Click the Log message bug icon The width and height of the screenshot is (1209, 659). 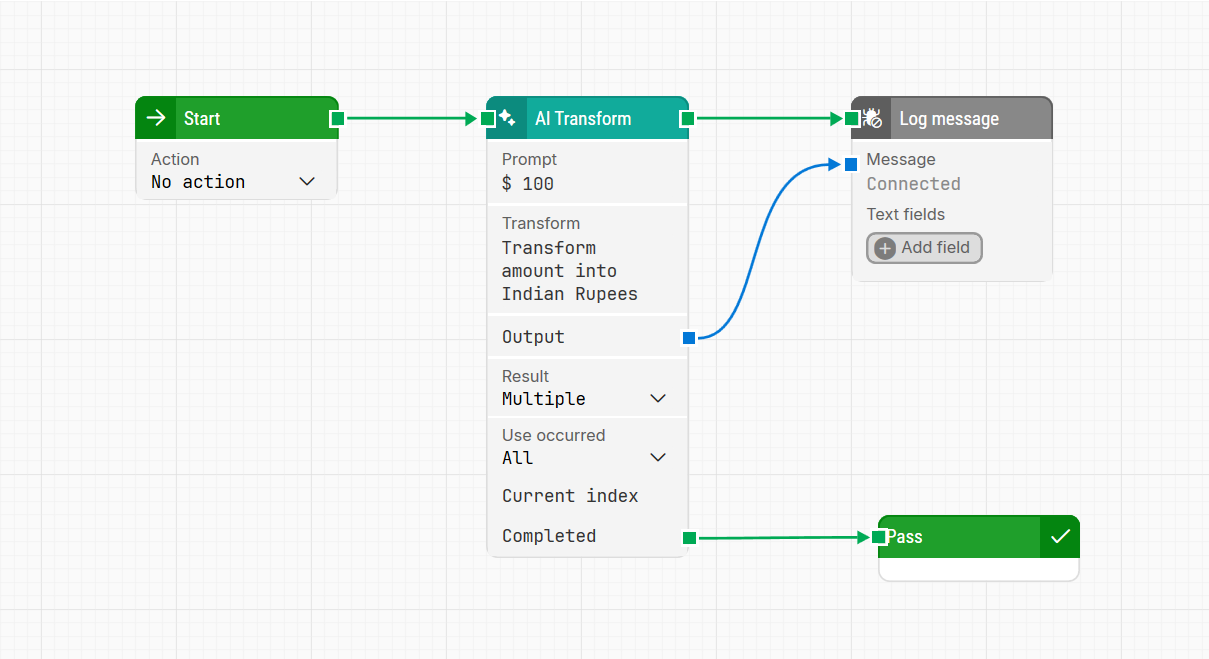tap(872, 118)
